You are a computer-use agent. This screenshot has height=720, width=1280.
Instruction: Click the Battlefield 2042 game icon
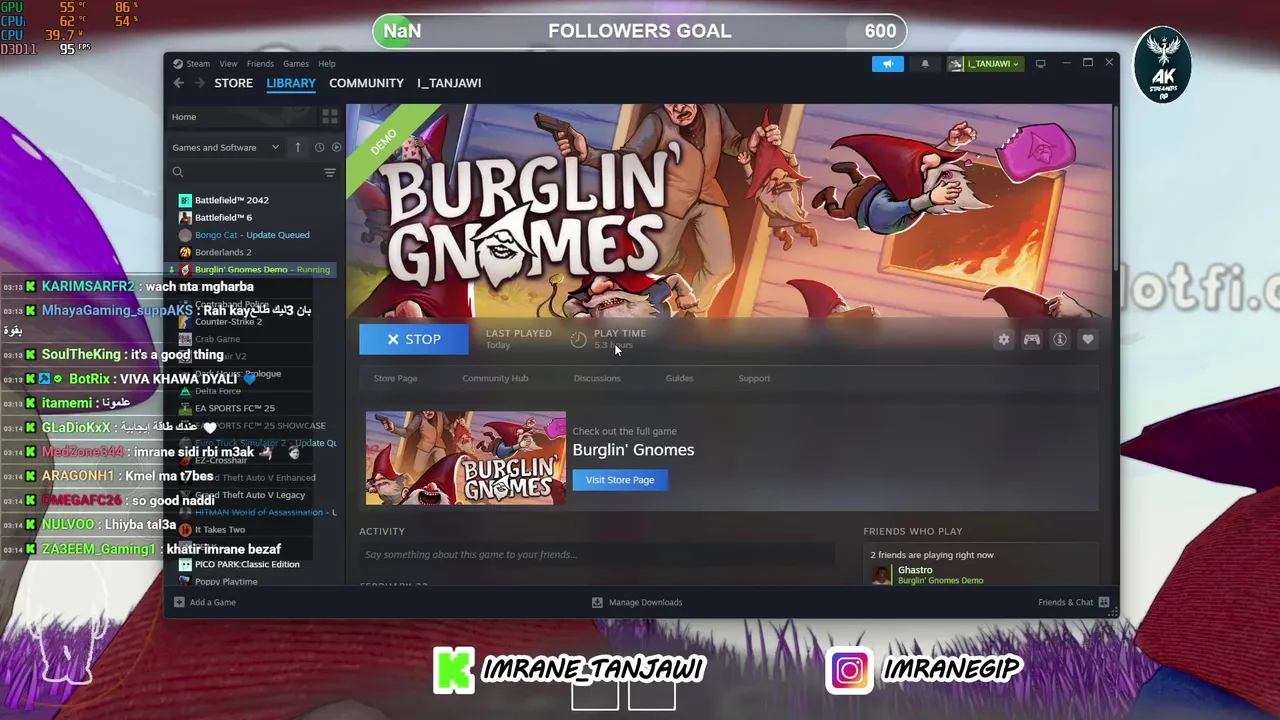185,200
